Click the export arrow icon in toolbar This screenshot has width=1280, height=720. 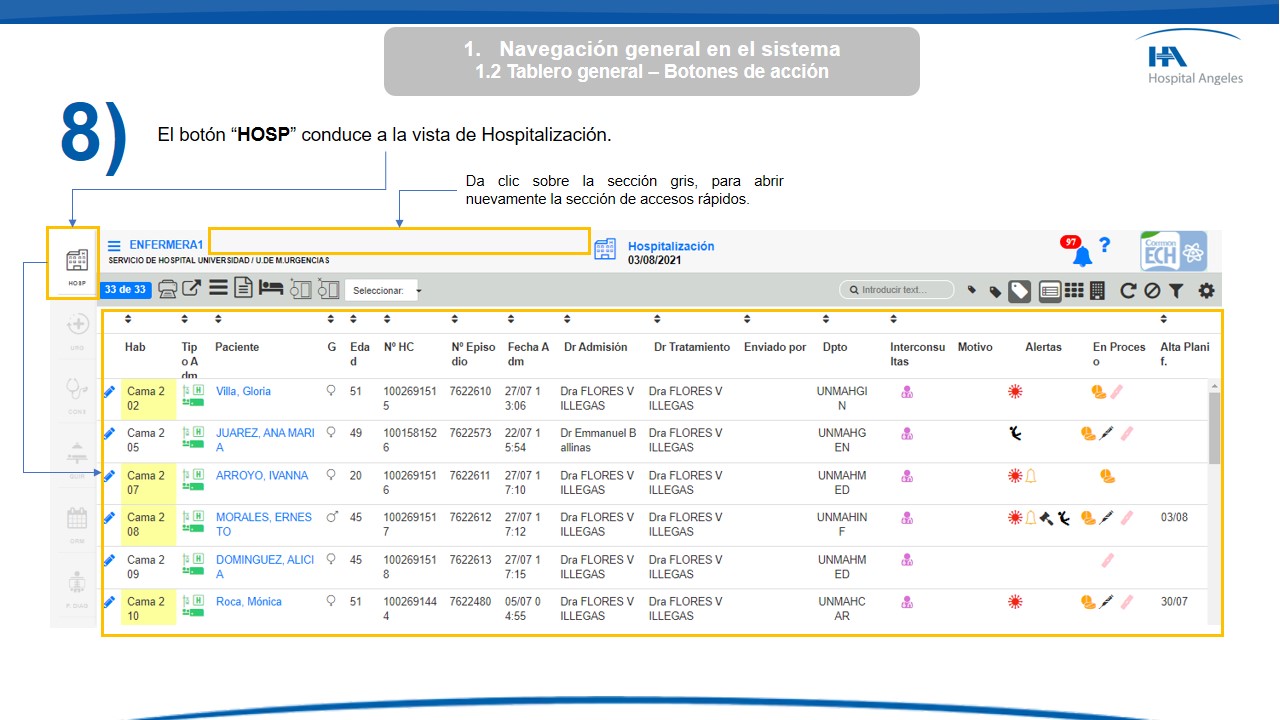click(191, 289)
